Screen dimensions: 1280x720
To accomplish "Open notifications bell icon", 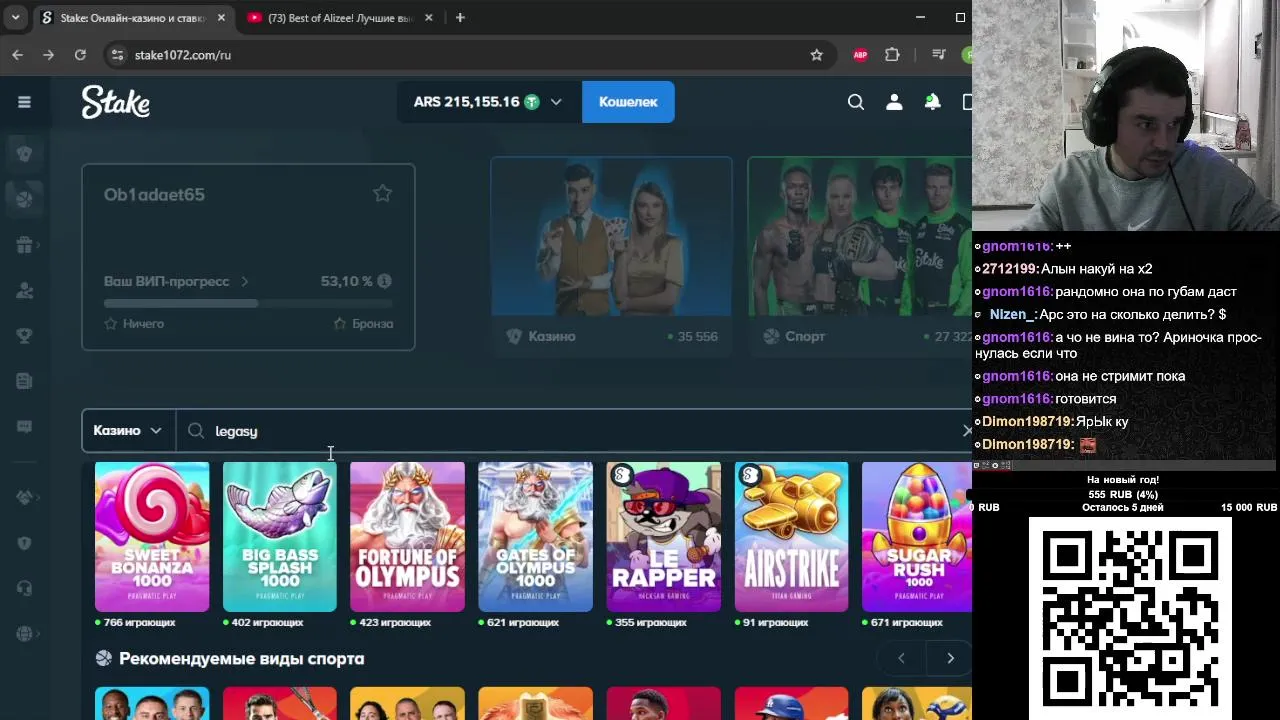I will pos(932,102).
